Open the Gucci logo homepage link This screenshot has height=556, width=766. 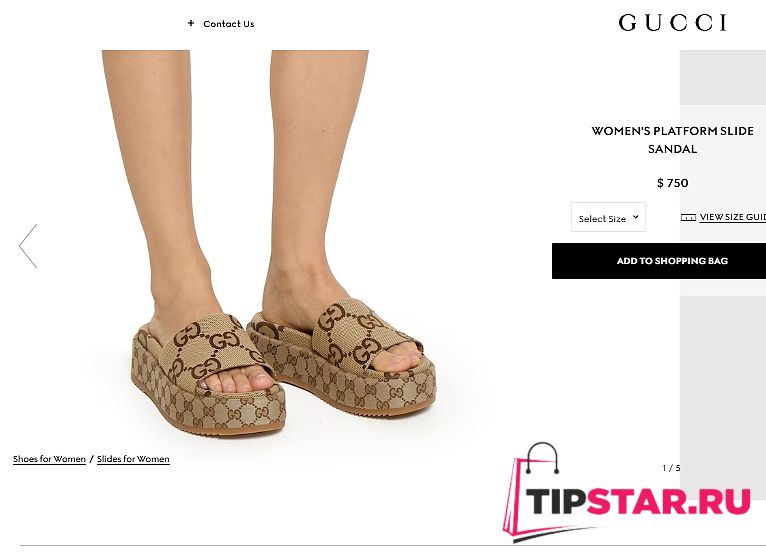tap(673, 23)
